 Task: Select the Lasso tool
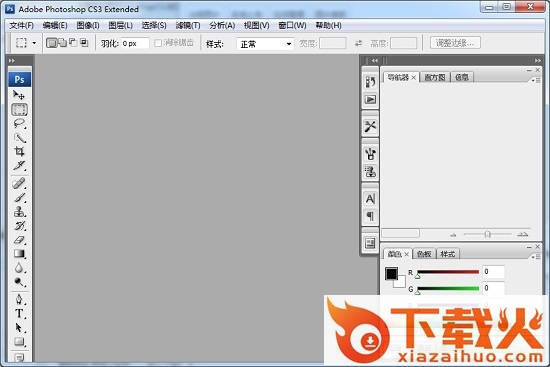click(x=19, y=124)
